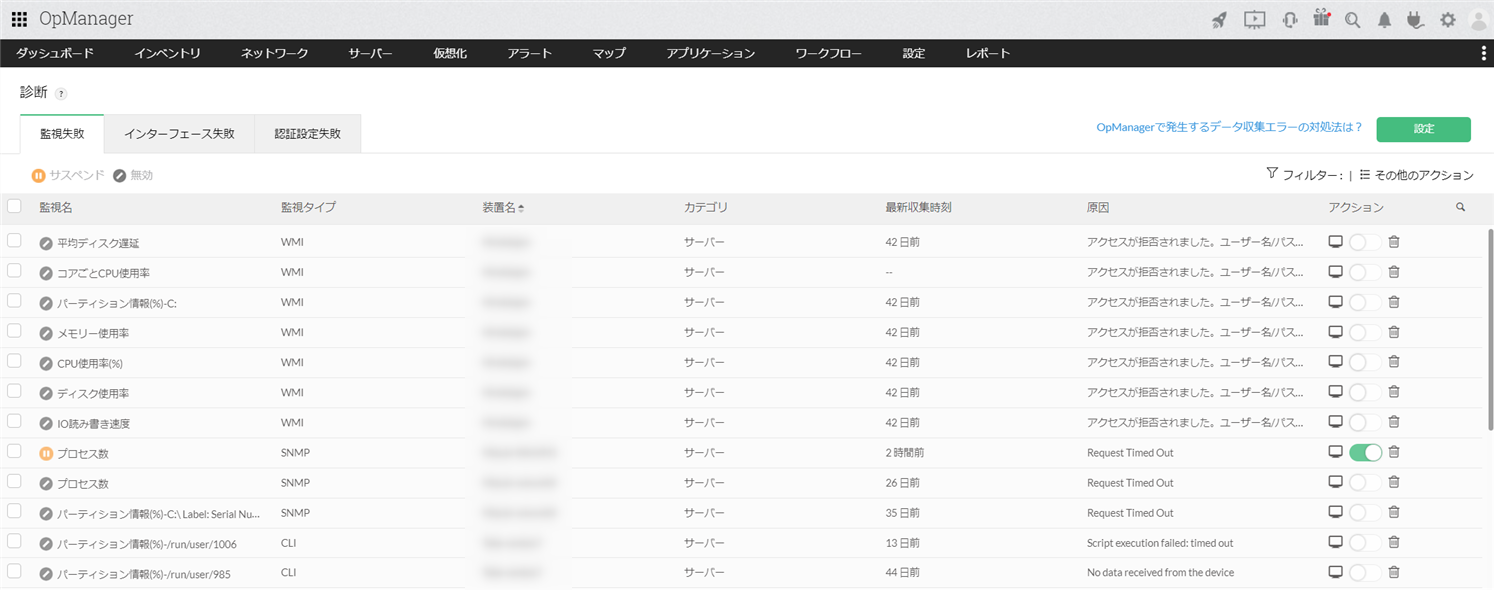Check the メモリー使用率 row checkbox
Screen dimensions: 1494x590
pos(14,331)
